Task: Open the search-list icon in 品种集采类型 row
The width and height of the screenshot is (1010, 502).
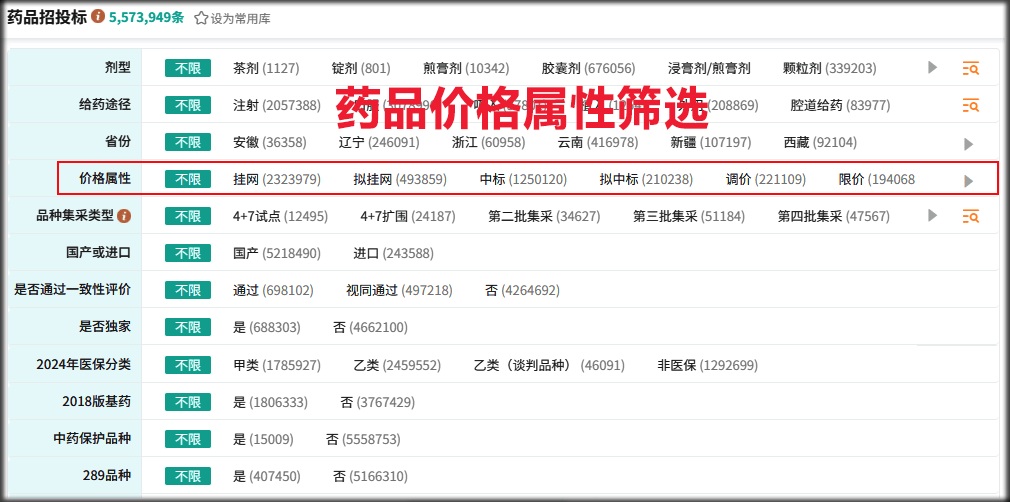Action: 971,216
